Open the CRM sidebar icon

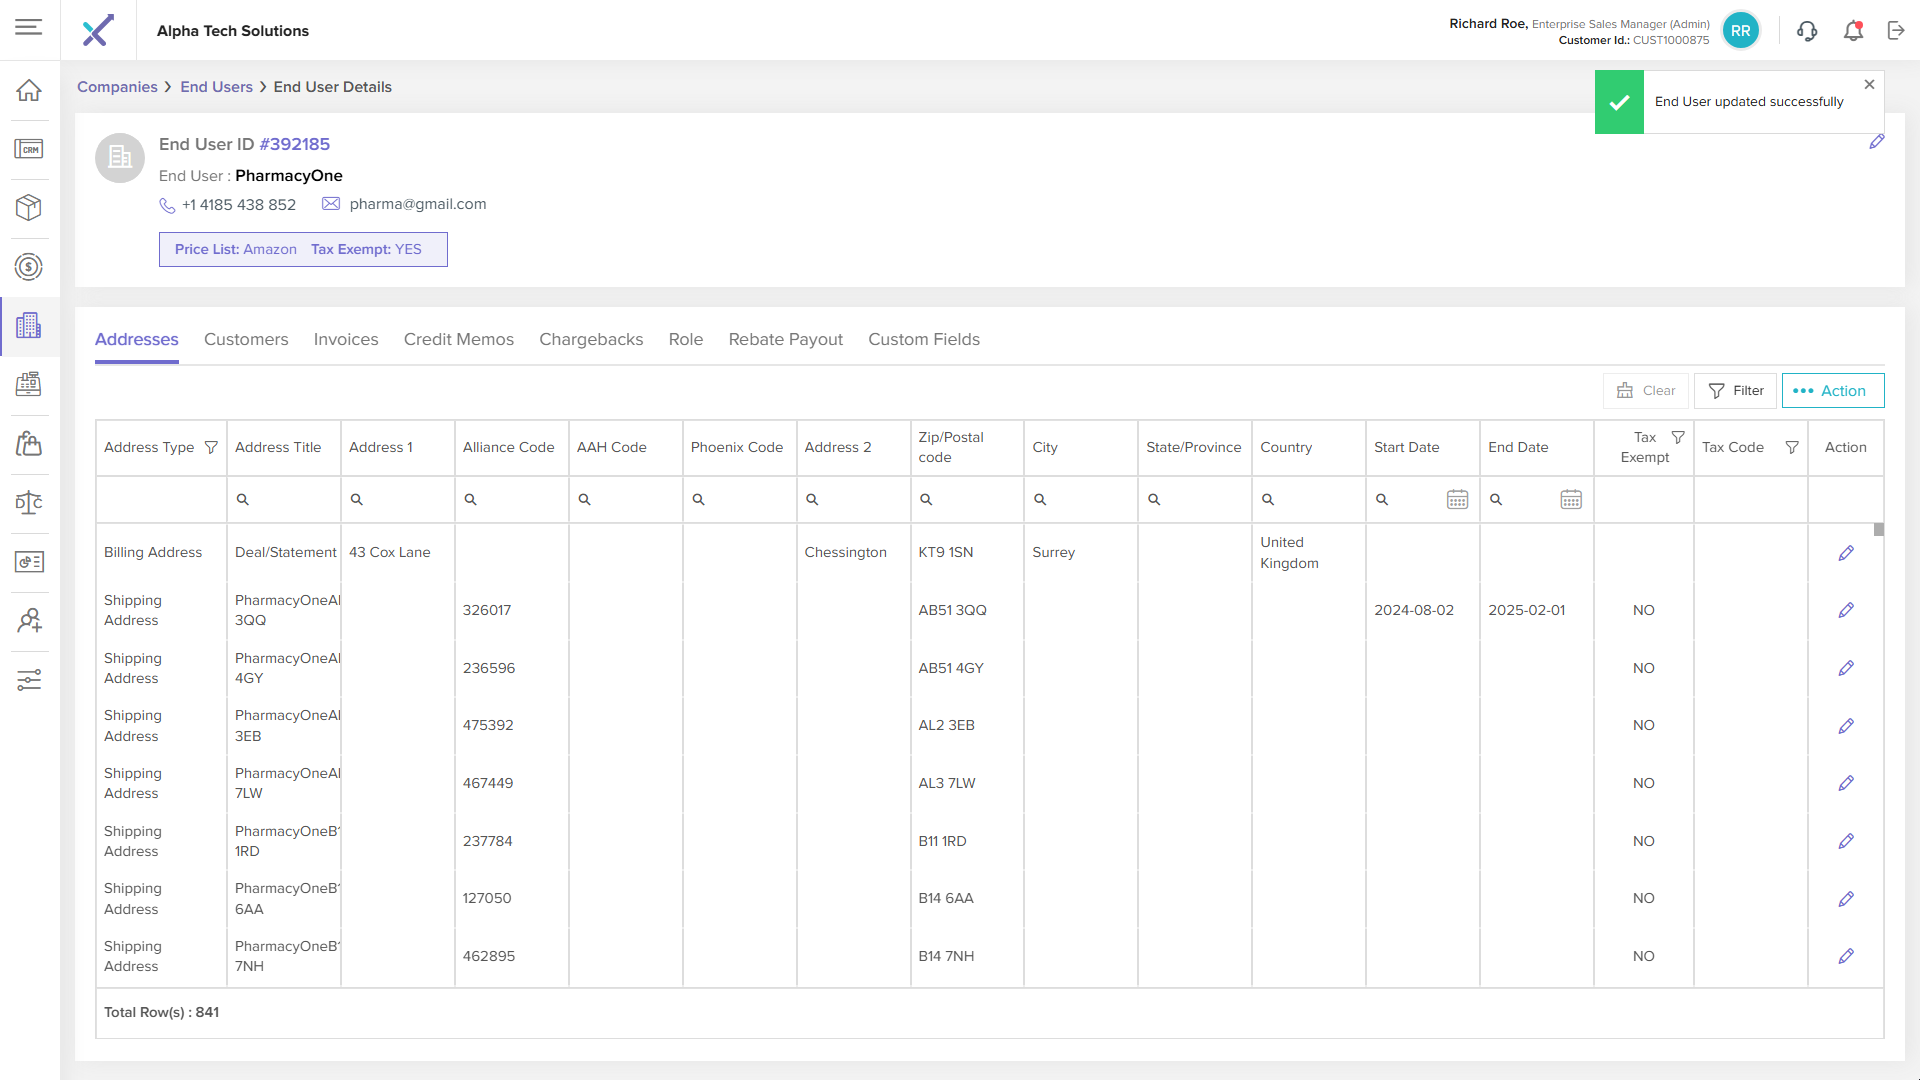pyautogui.click(x=29, y=149)
